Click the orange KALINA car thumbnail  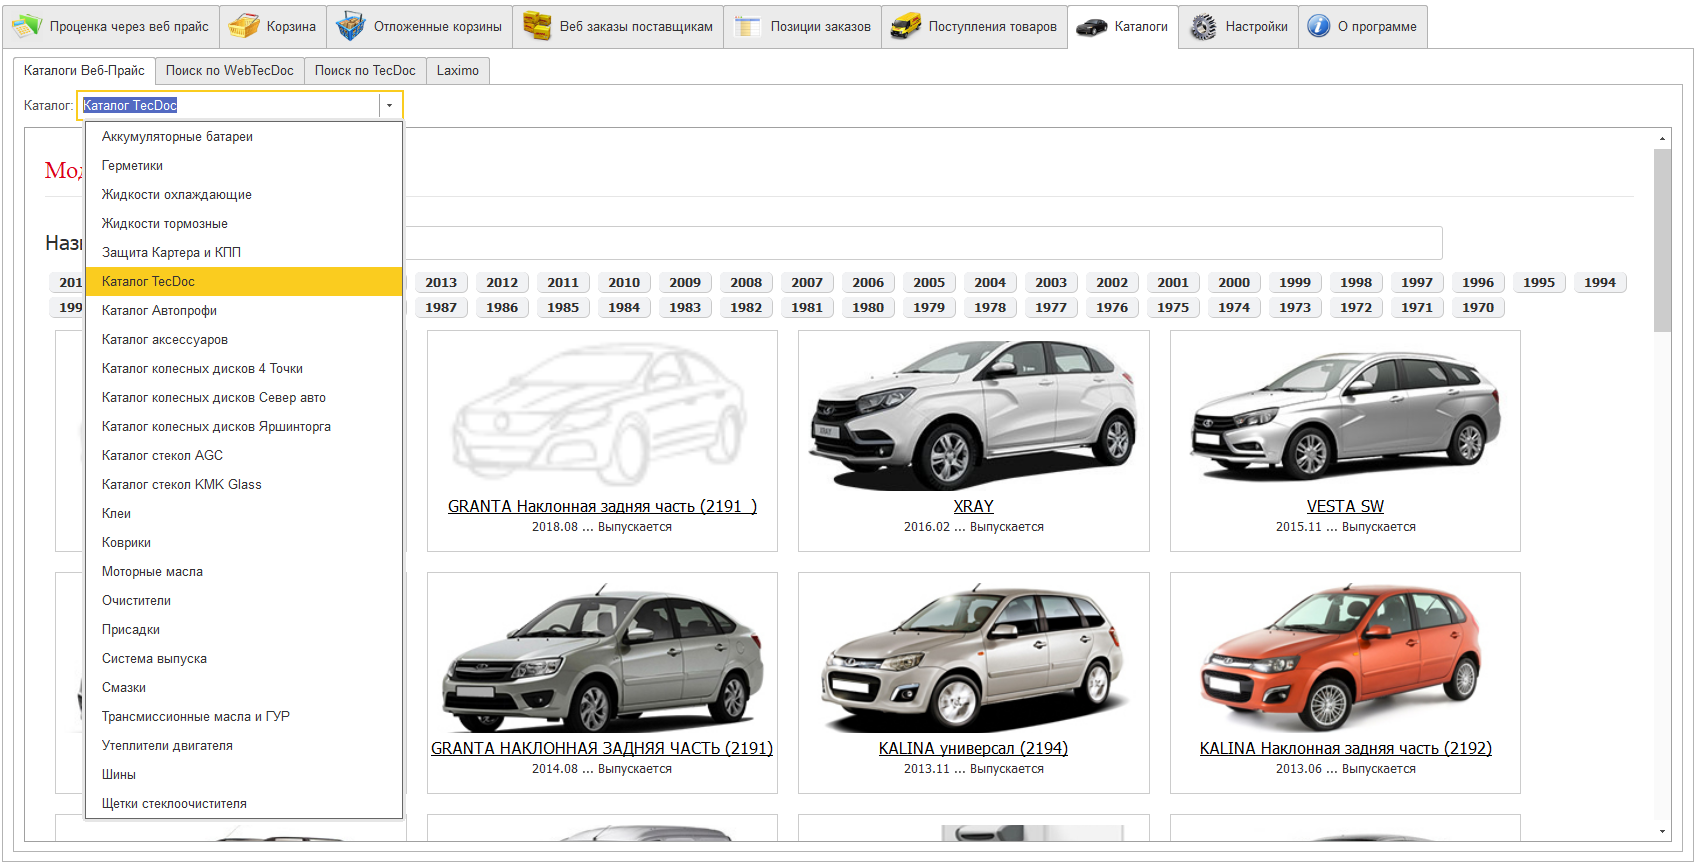[1343, 660]
